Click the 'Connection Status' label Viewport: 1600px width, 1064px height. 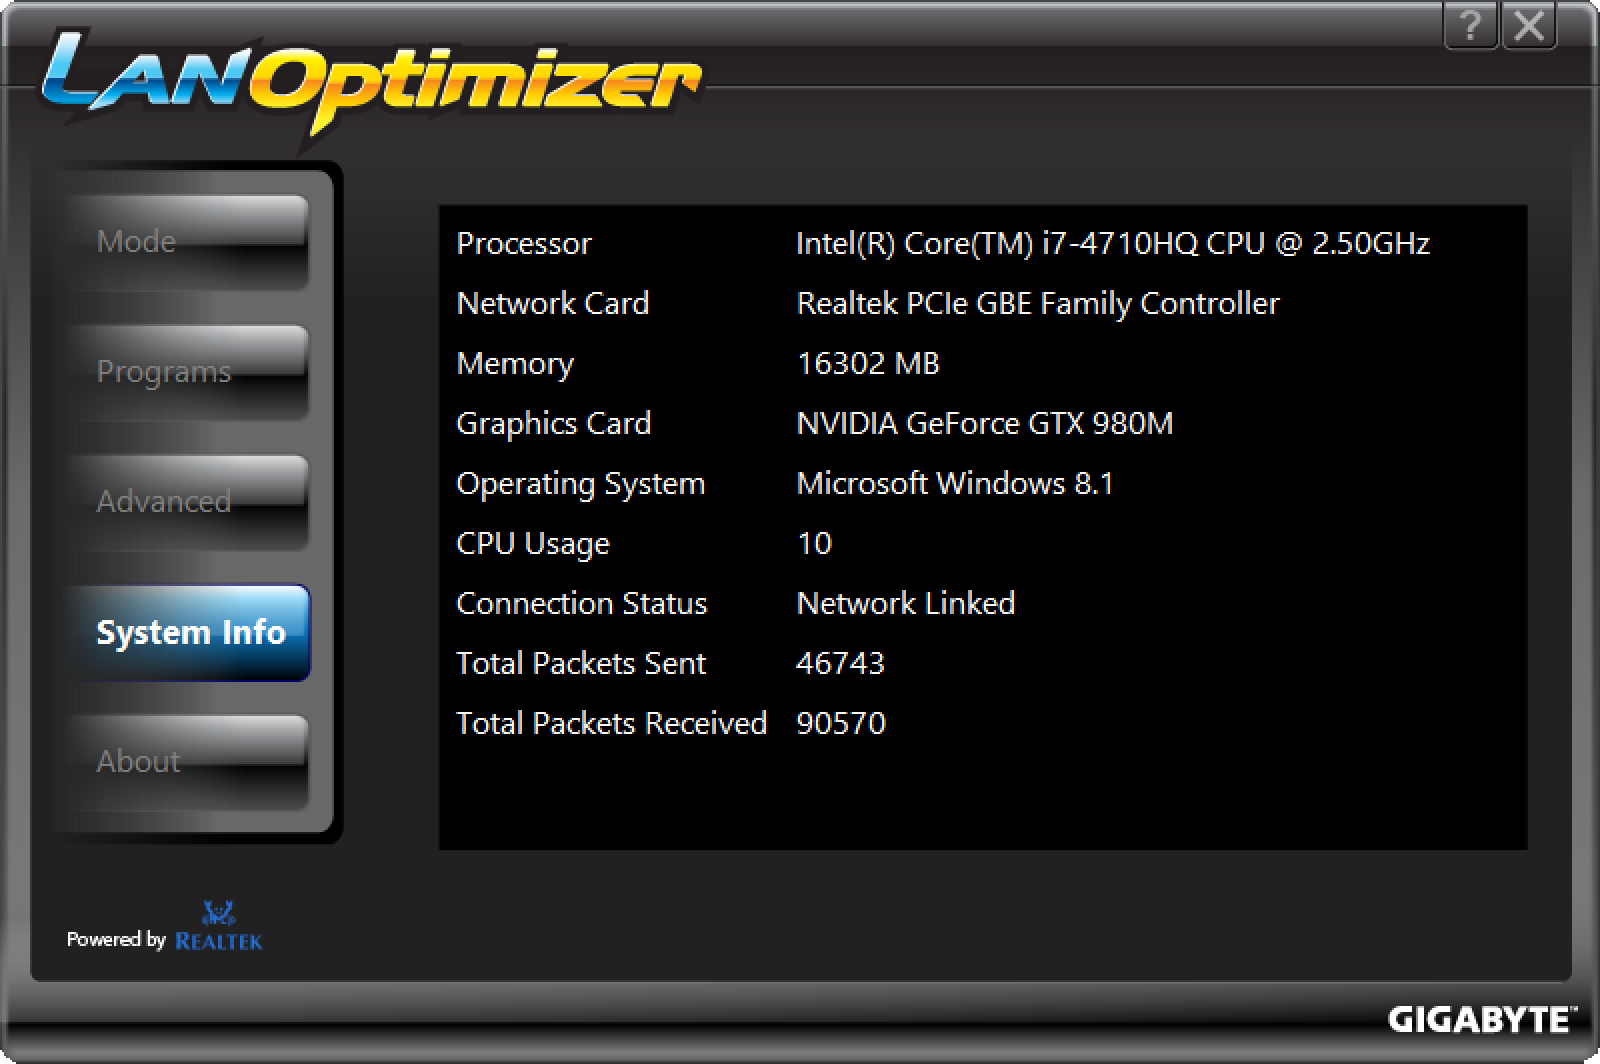pos(582,603)
